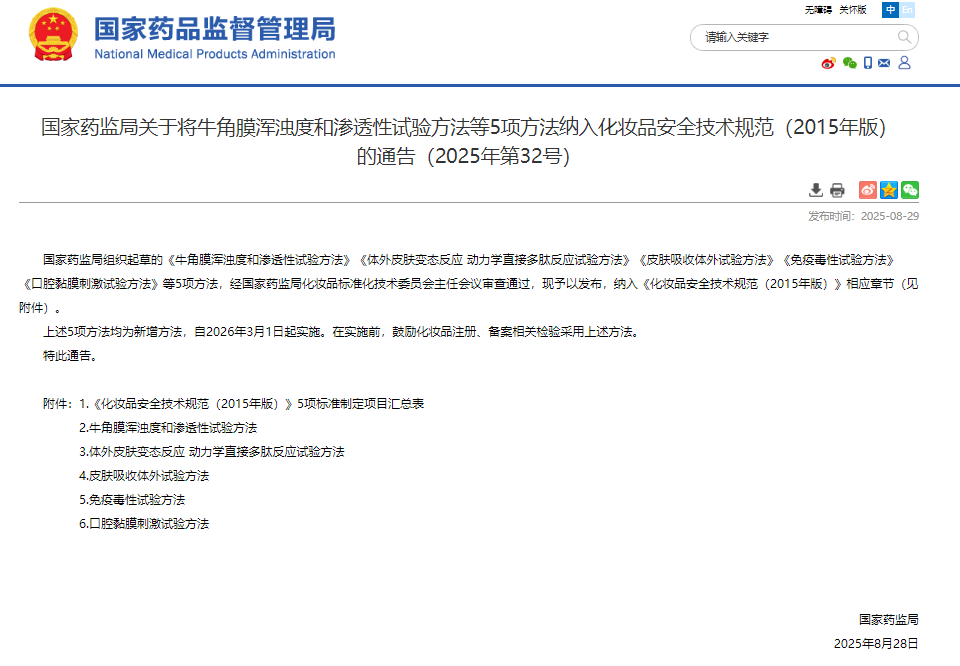Open the header Weibo icon
The image size is (960, 666).
tap(828, 63)
